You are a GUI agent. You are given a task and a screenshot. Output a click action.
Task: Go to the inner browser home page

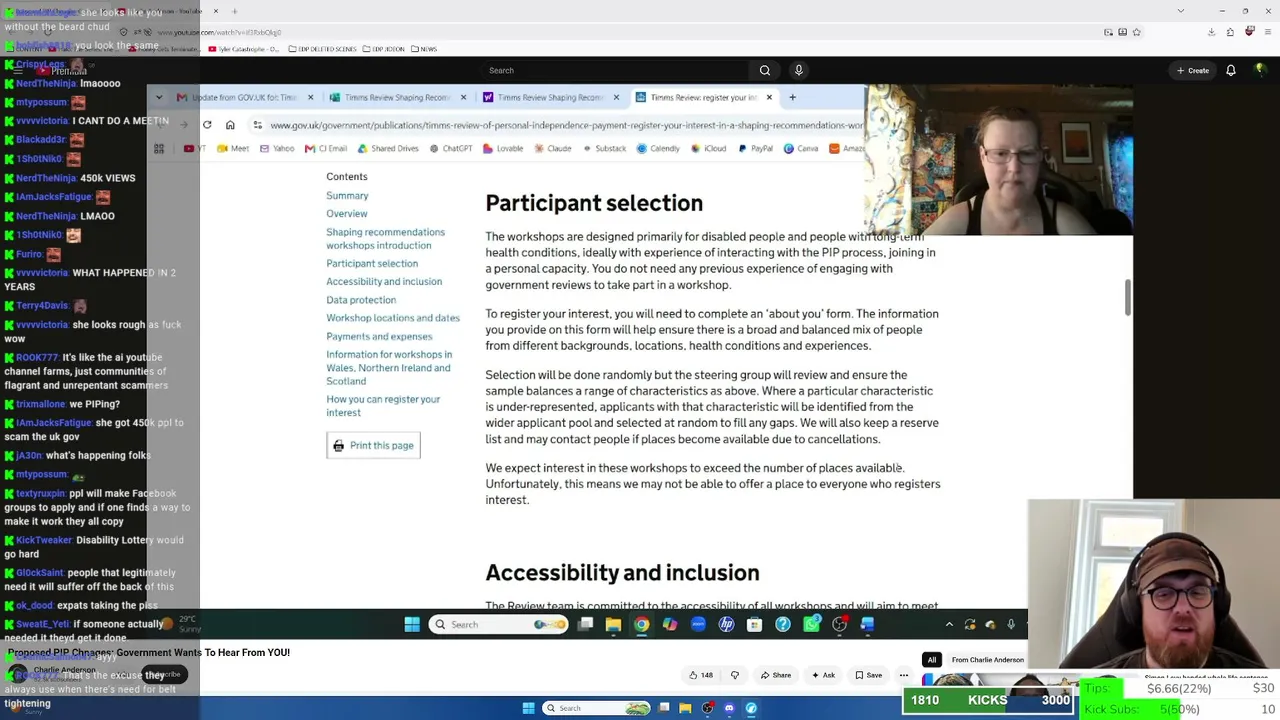[x=230, y=125]
